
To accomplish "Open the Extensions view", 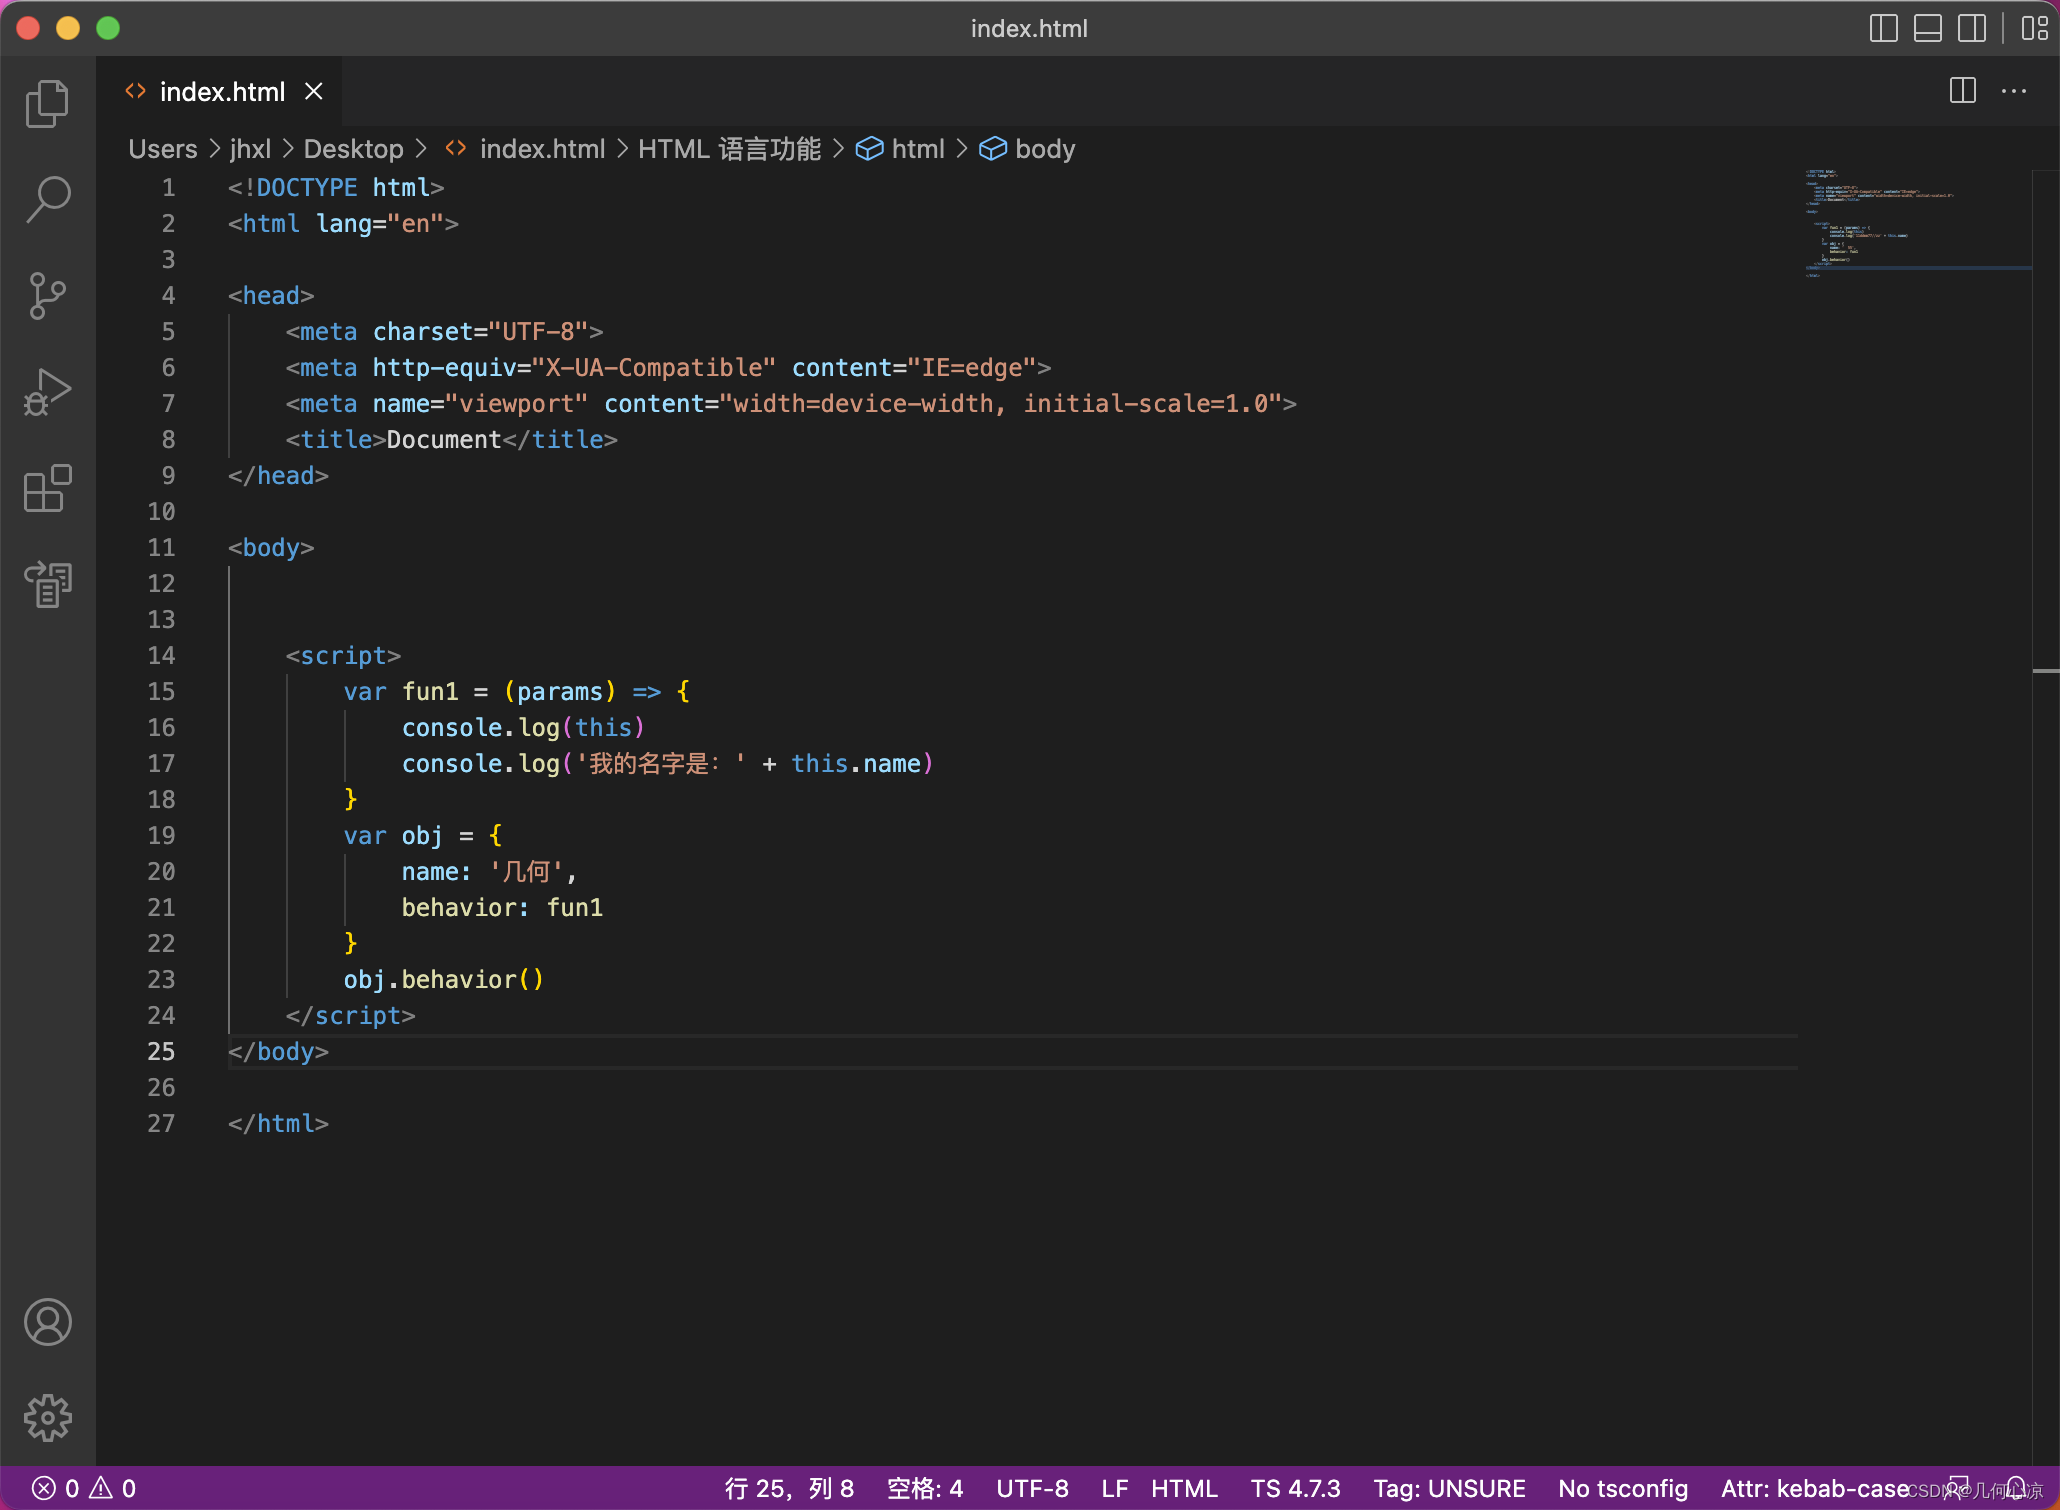I will click(x=47, y=488).
